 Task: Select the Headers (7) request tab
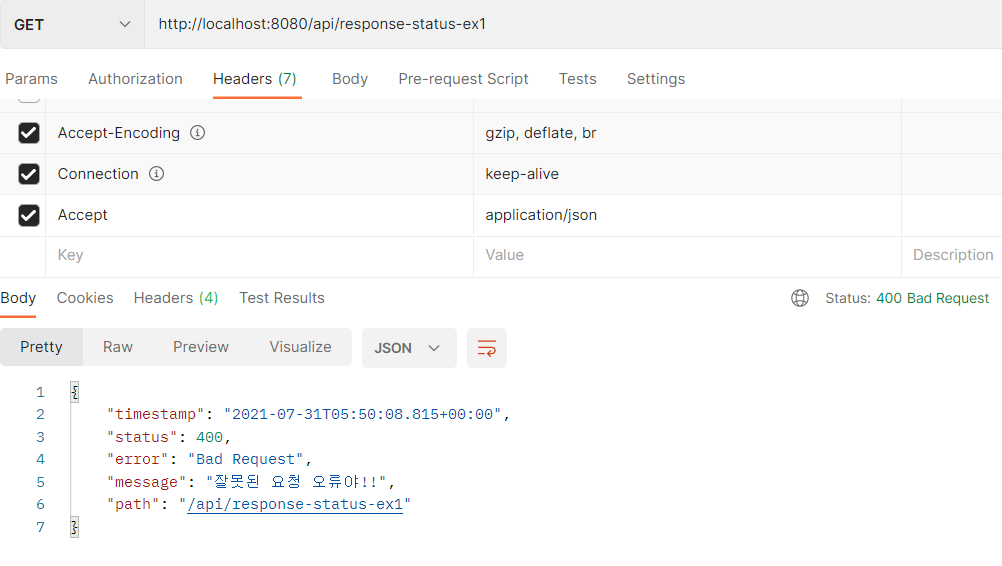click(x=255, y=79)
